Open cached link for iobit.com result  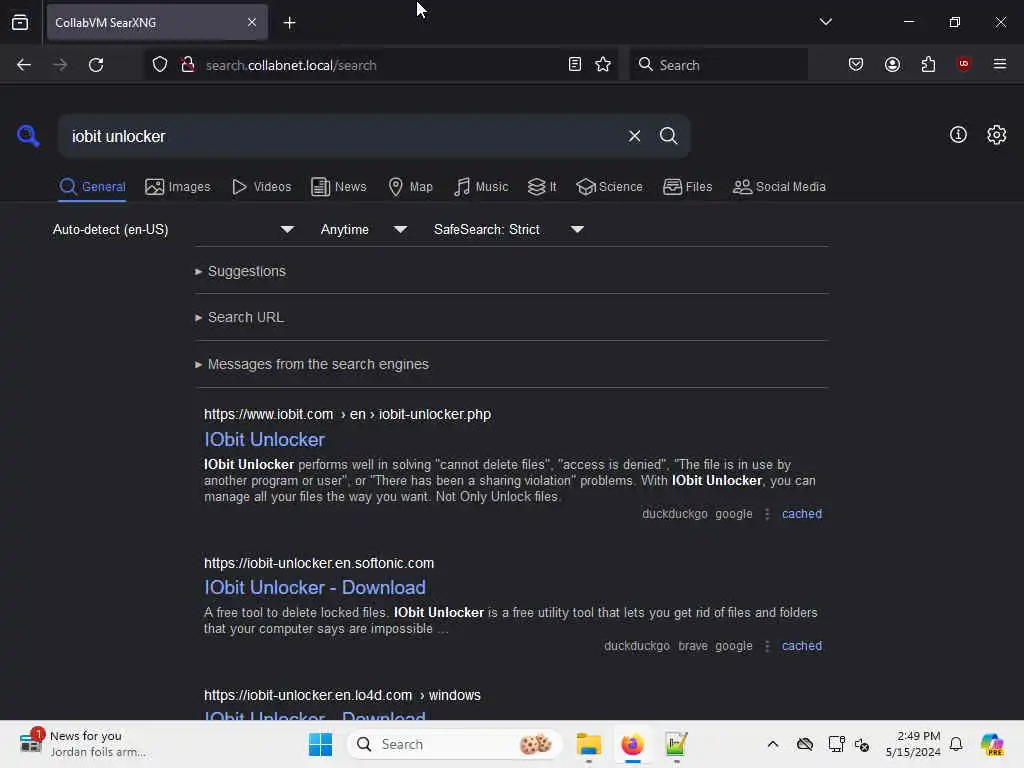coord(802,514)
